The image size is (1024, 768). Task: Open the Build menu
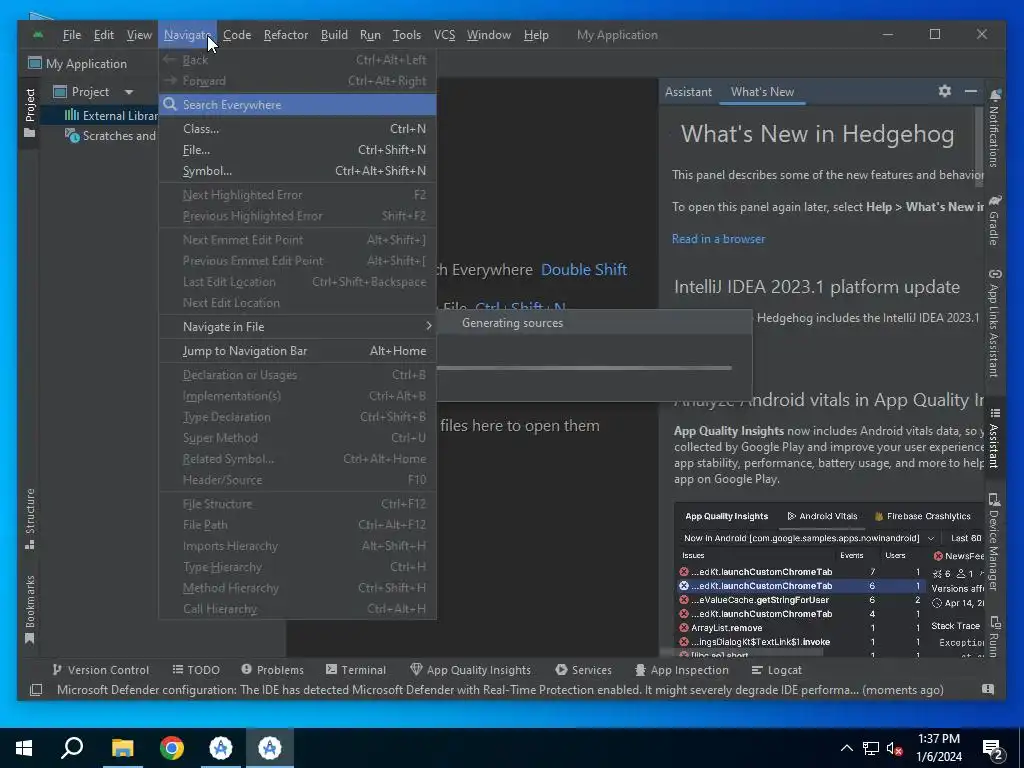pyautogui.click(x=334, y=35)
